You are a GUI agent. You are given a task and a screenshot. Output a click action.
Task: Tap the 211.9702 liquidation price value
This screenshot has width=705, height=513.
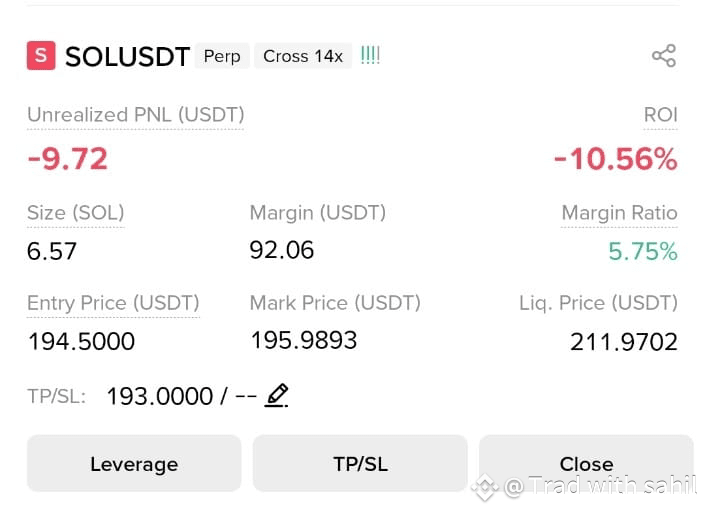pos(624,342)
